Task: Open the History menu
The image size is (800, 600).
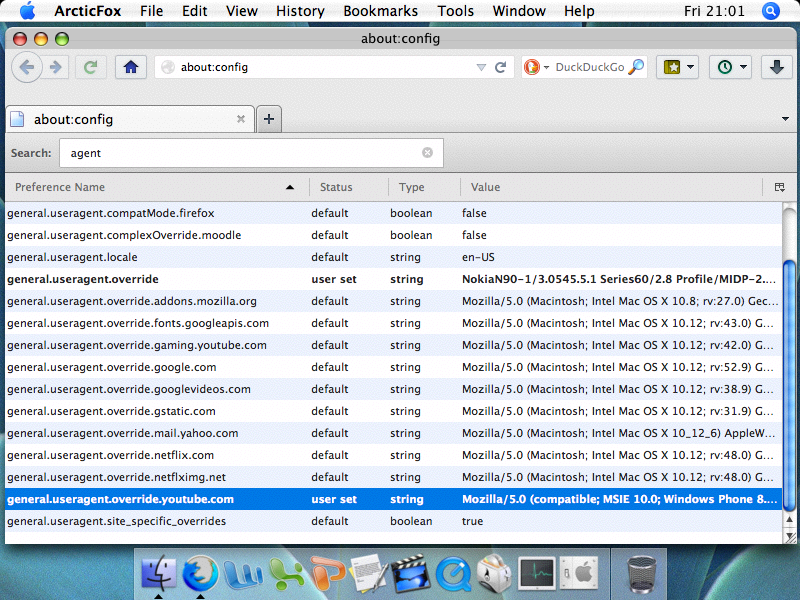Action: coord(300,11)
